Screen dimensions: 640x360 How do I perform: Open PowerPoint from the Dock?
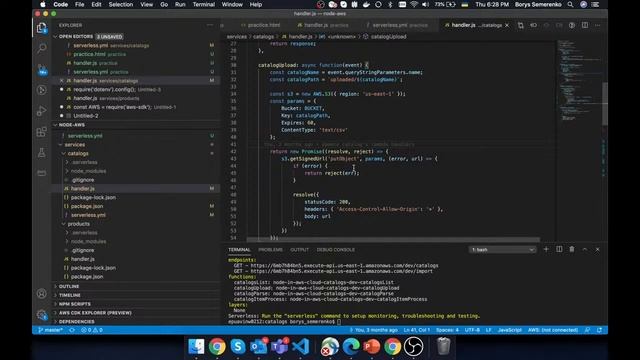pyautogui.click(x=371, y=347)
